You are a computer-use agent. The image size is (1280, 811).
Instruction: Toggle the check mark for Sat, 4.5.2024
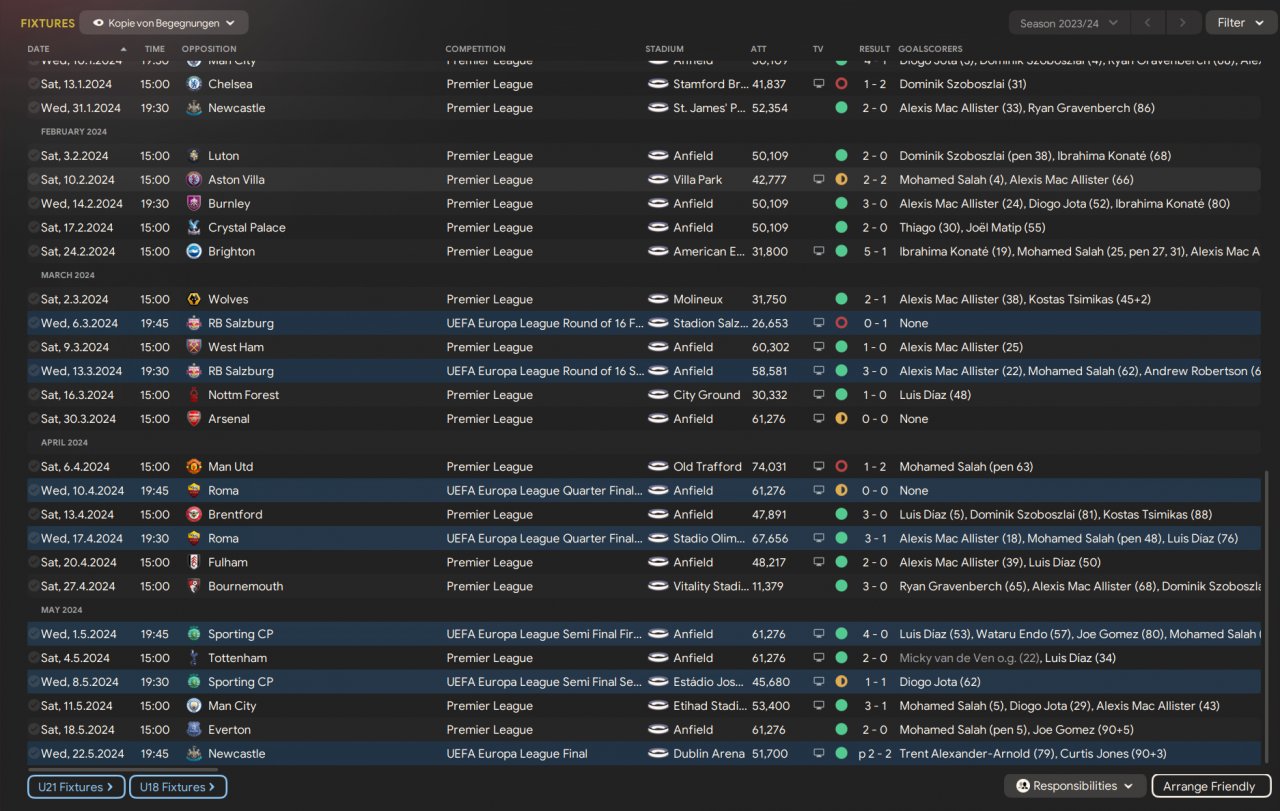tap(34, 658)
